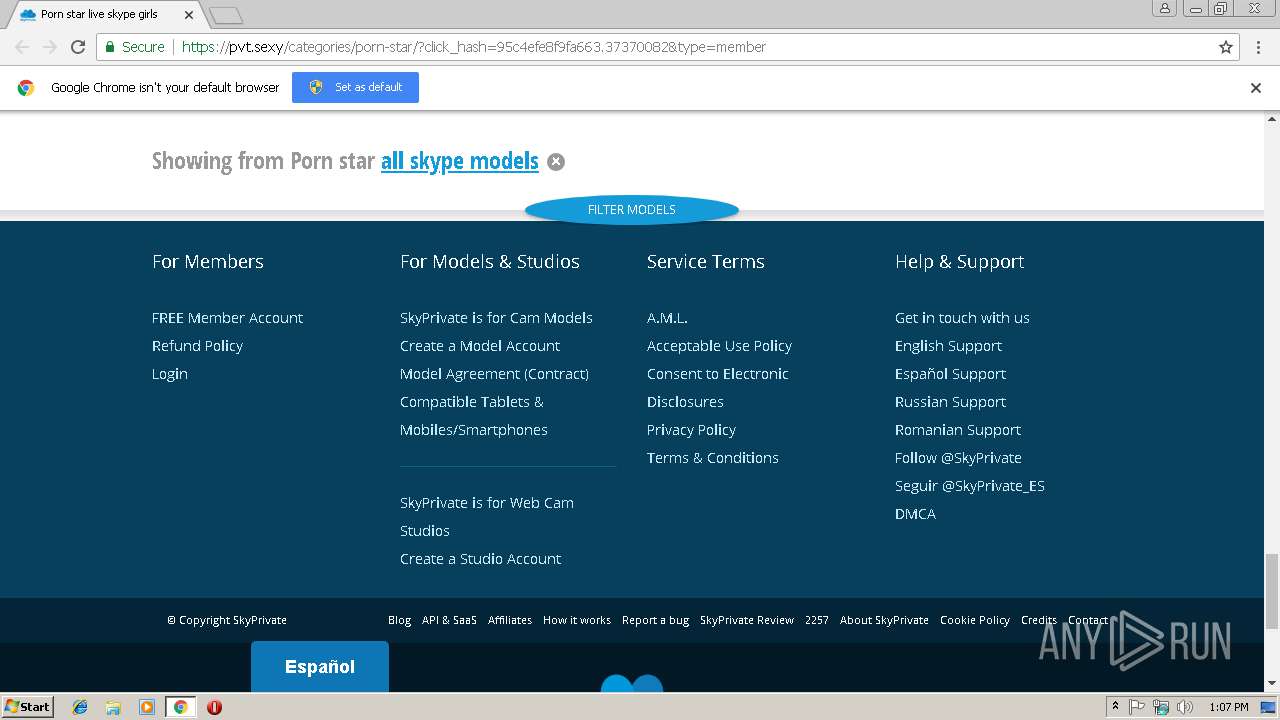Open the Report a bug footer link
The width and height of the screenshot is (1280, 720).
pyautogui.click(x=655, y=620)
